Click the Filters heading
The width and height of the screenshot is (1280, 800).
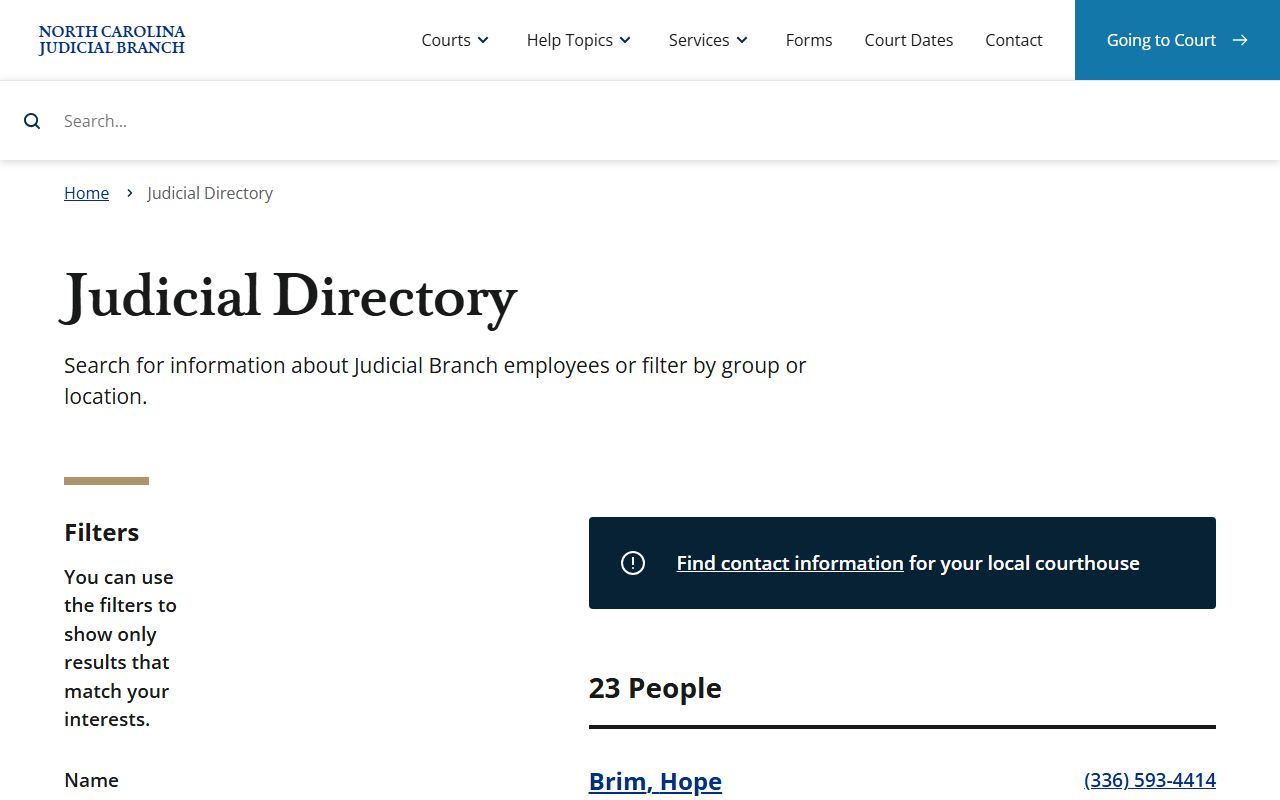pos(102,532)
